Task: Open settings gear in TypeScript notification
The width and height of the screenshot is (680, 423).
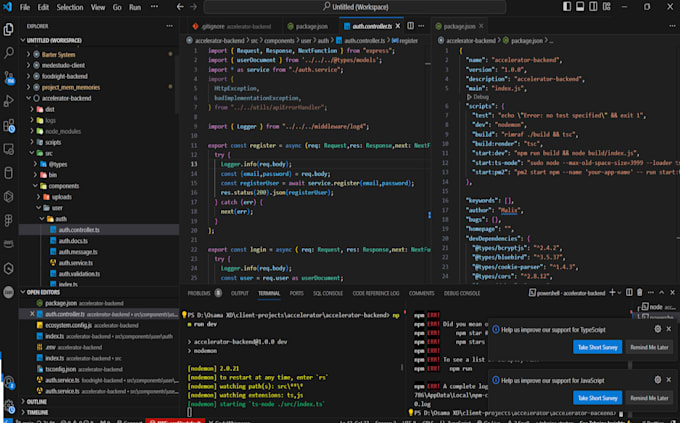Action: pos(657,329)
